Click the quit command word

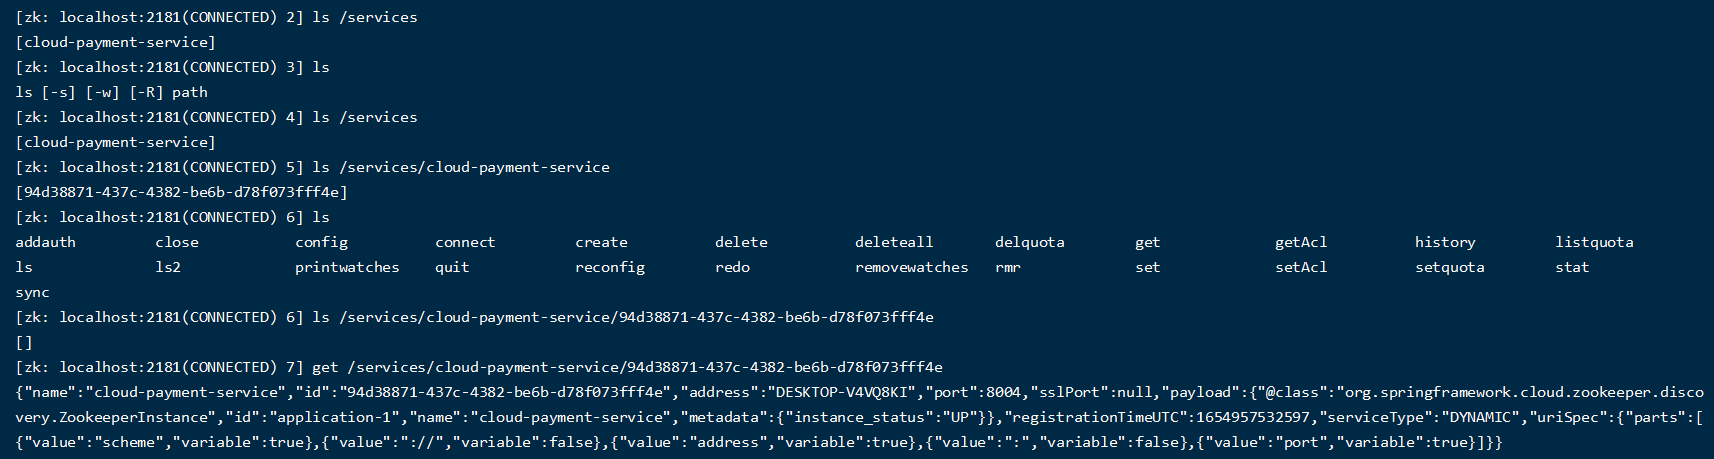pos(452,267)
